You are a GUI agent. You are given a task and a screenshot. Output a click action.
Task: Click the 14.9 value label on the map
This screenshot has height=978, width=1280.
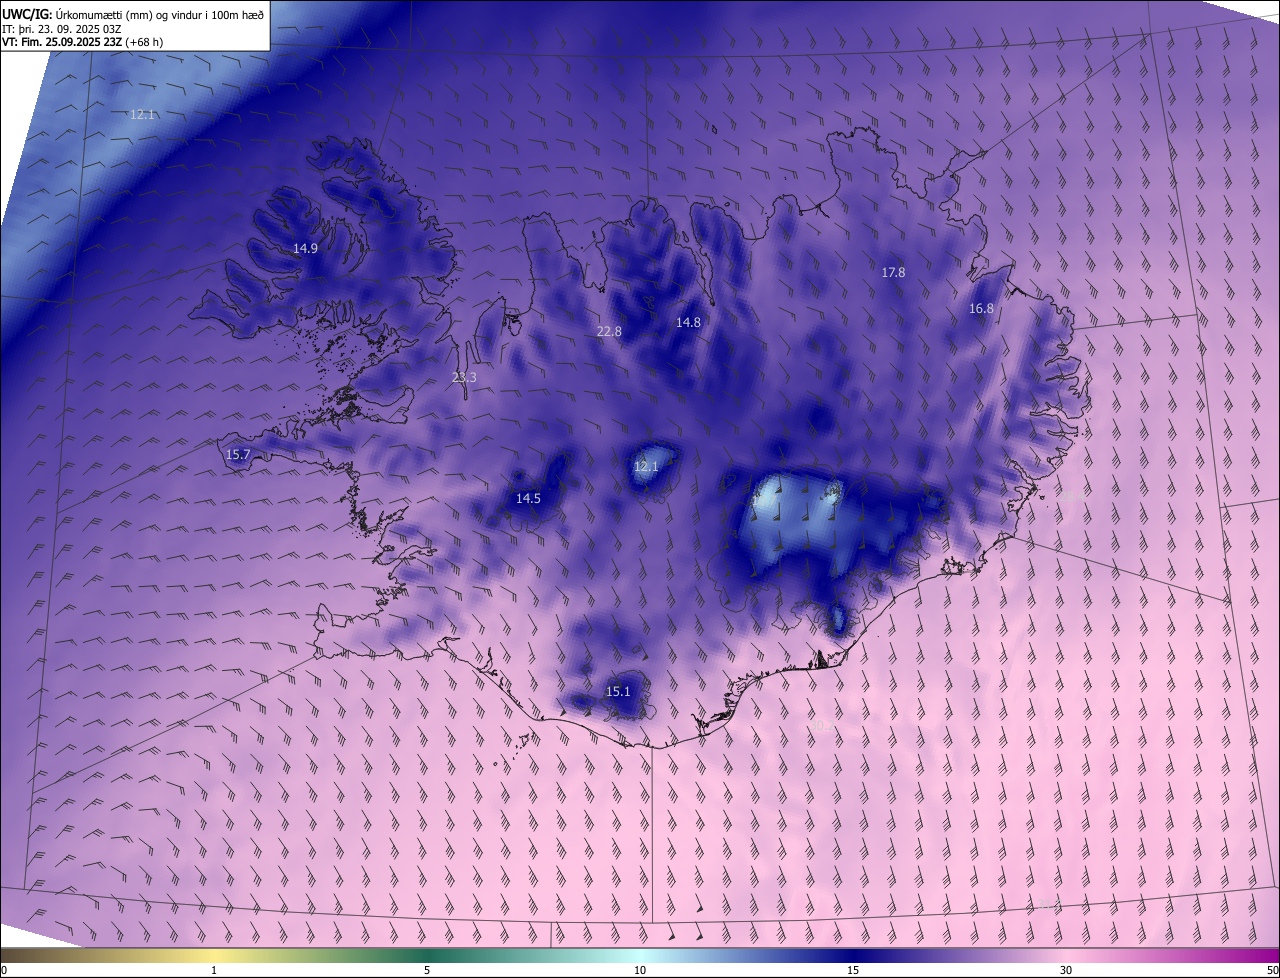305,248
